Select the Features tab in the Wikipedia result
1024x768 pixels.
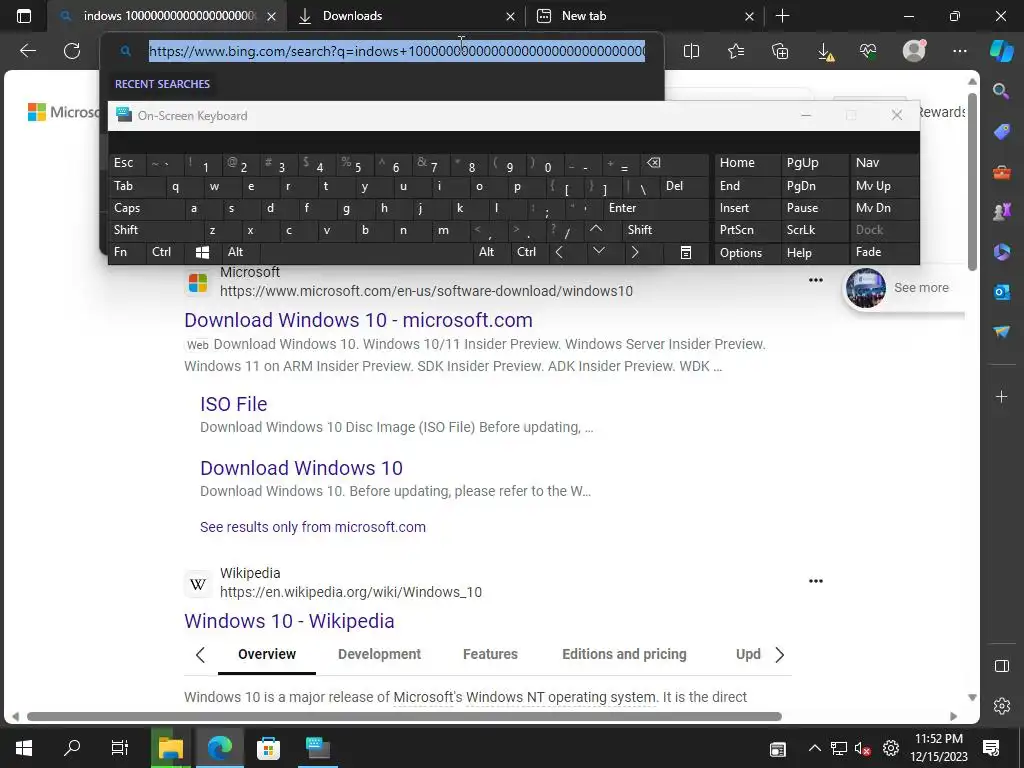point(490,654)
